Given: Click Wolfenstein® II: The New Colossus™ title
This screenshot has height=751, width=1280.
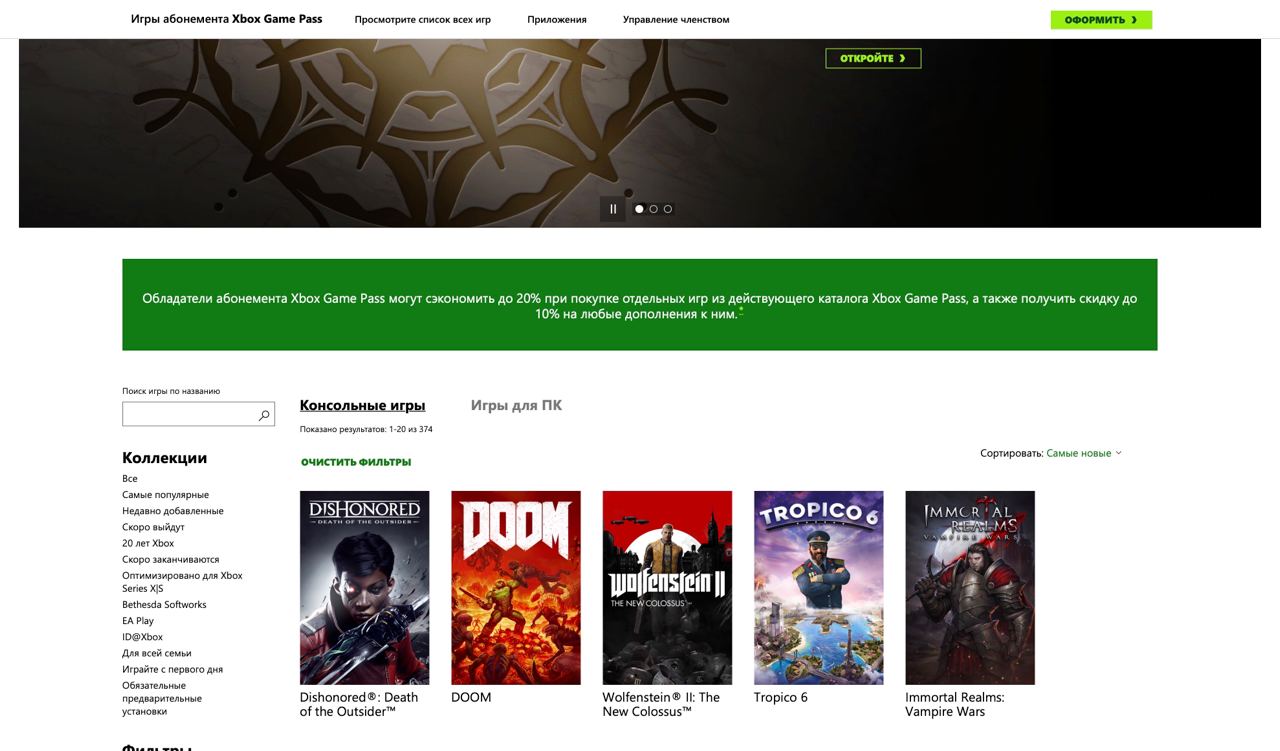Looking at the screenshot, I should pos(661,704).
